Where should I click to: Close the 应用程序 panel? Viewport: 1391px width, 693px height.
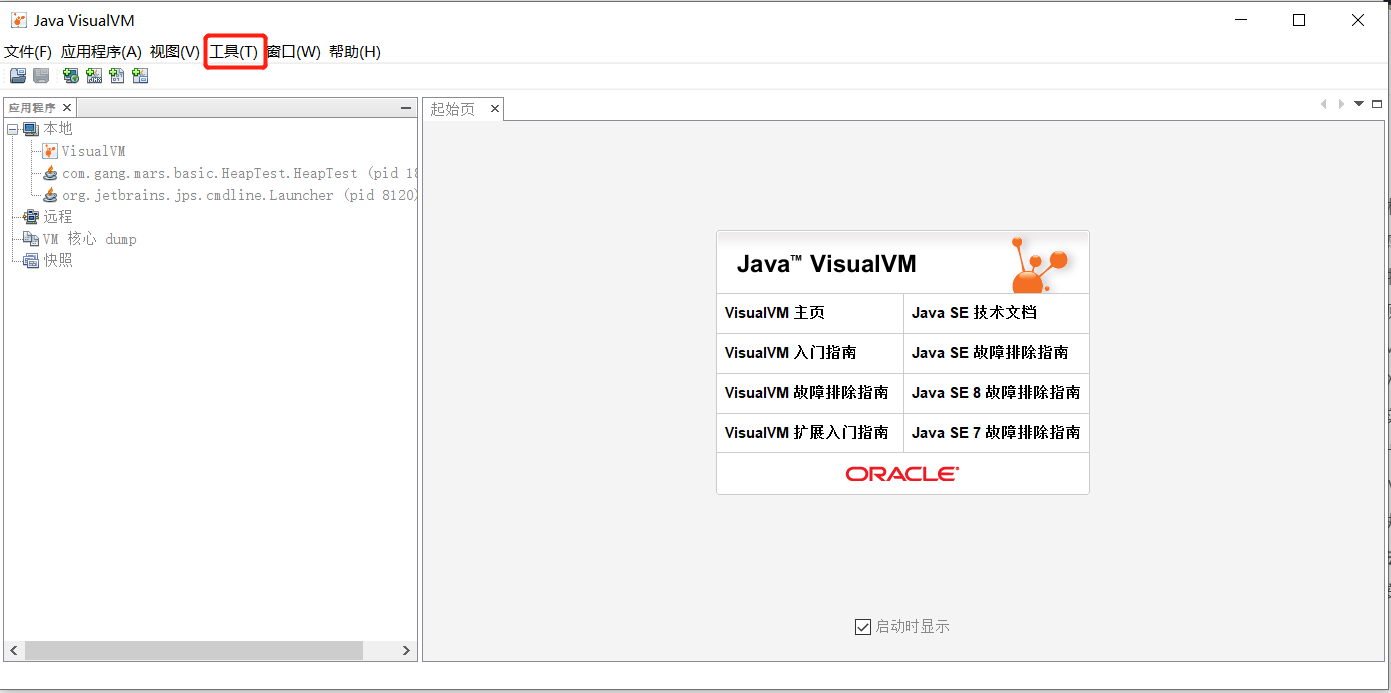(x=67, y=108)
